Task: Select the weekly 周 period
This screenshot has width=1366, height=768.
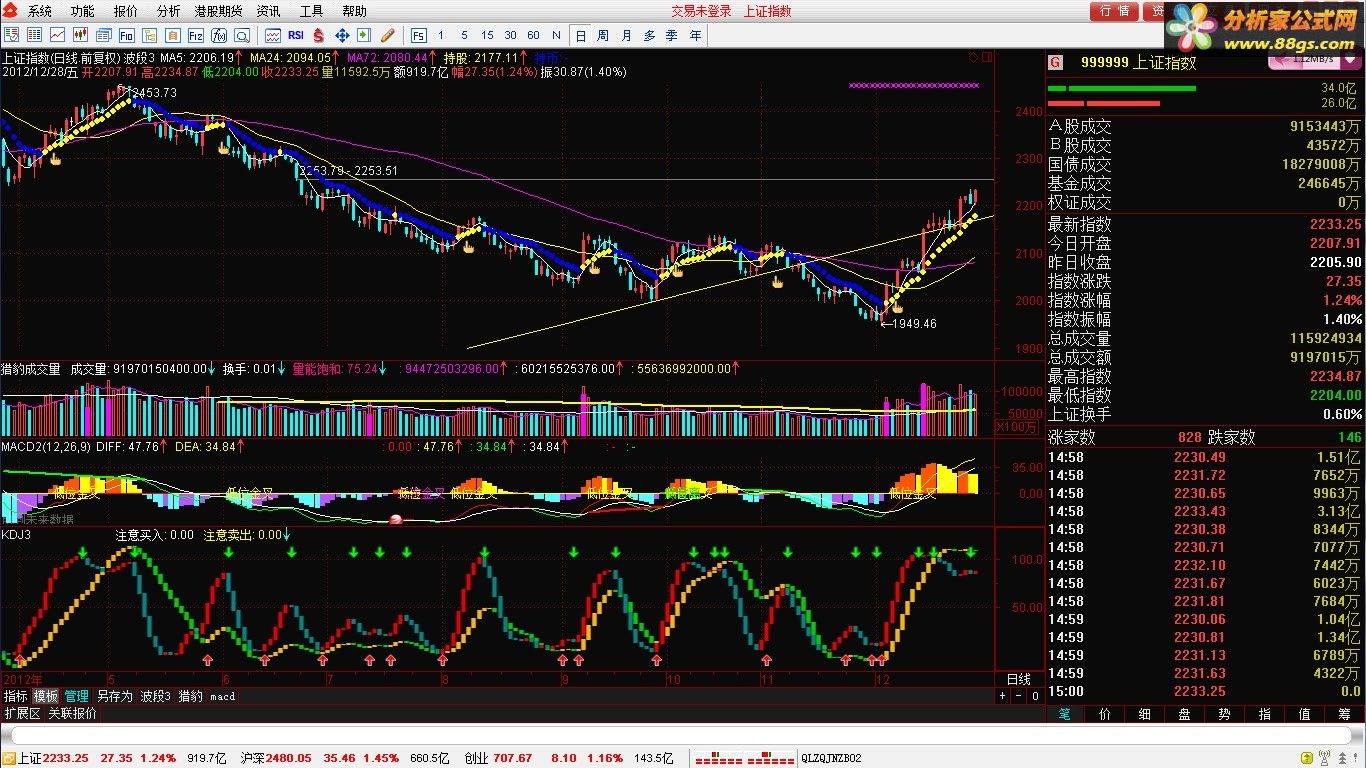Action: (x=603, y=35)
